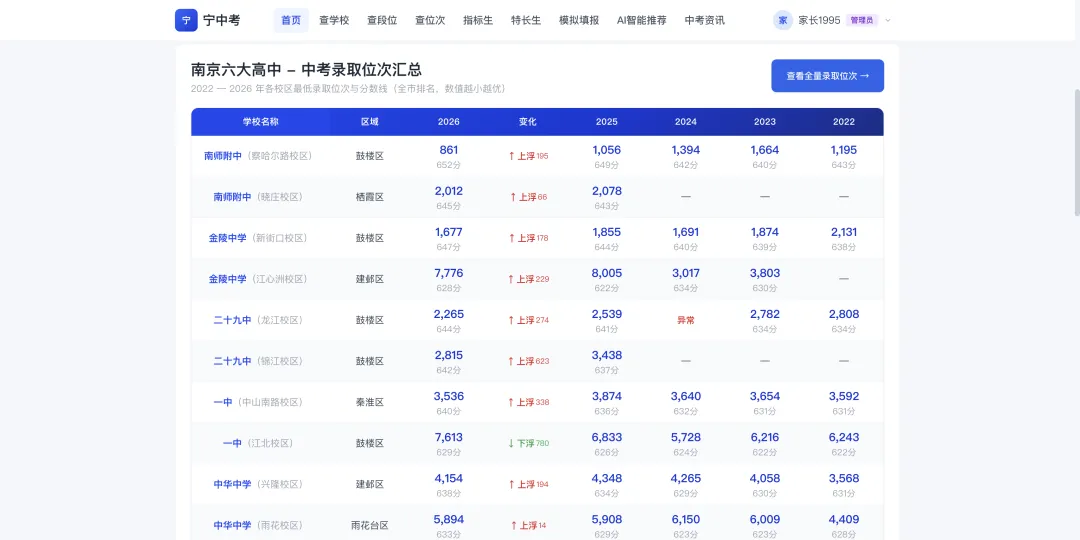
Task: Open the 特长生 nav item
Action: click(x=526, y=20)
